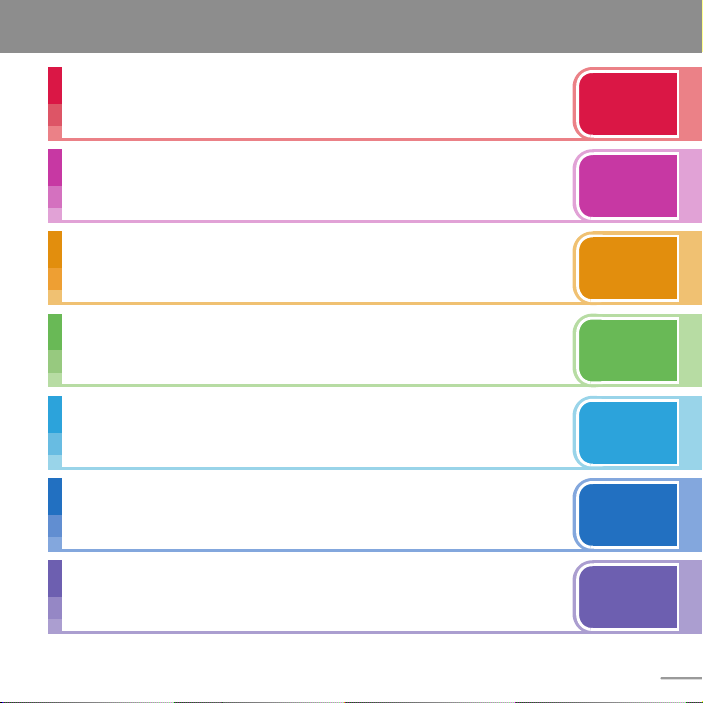
Task: Pick the mid-tone purple swatch on left strip
Action: click(x=55, y=608)
